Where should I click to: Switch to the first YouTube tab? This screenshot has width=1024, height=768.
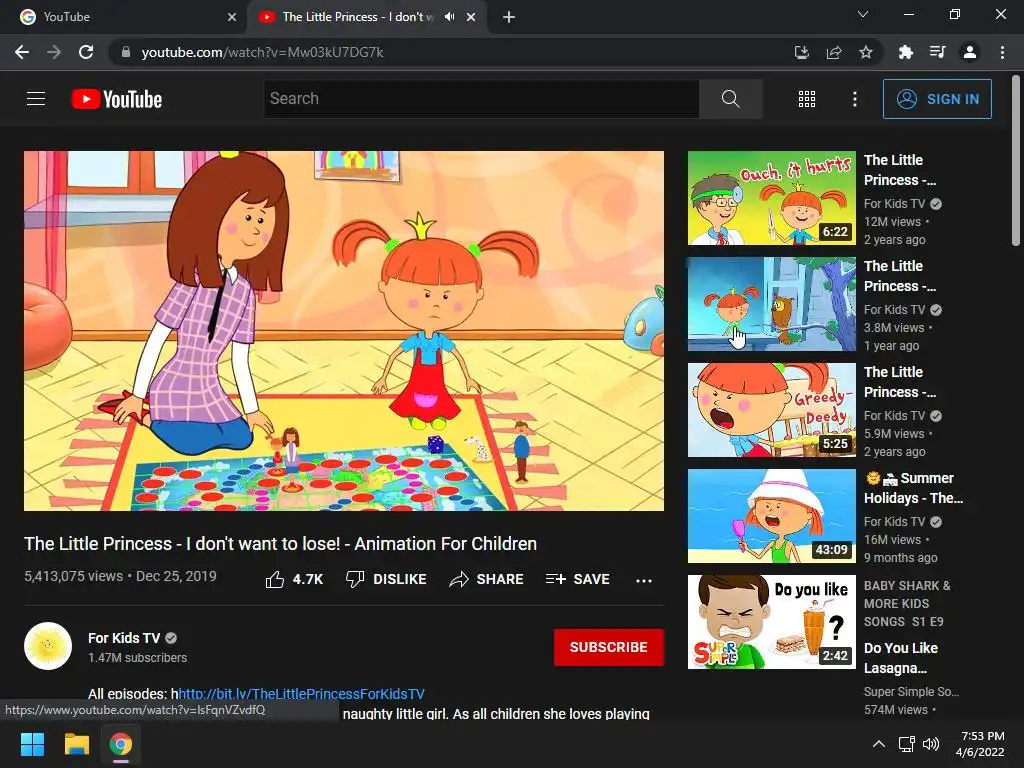[x=123, y=17]
